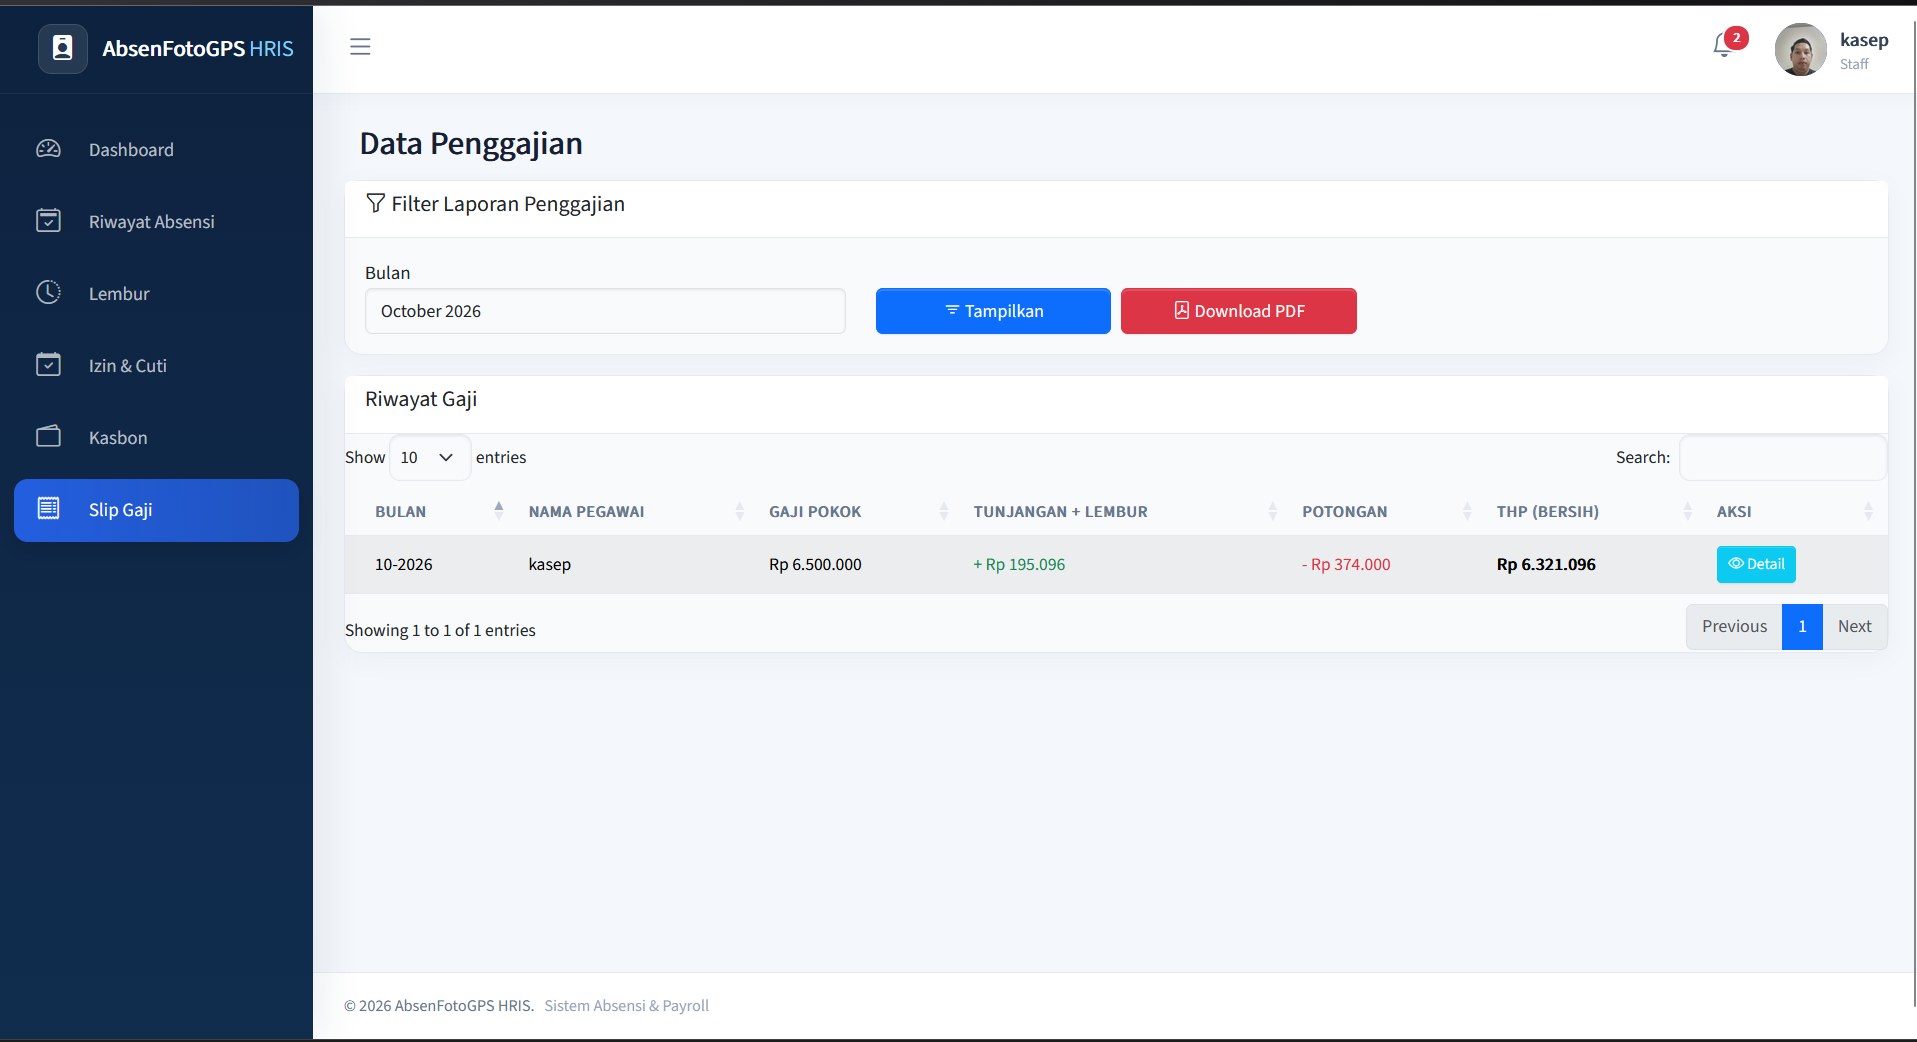Image resolution: width=1917 pixels, height=1042 pixels.
Task: Click the Tampilkan button
Action: click(x=993, y=311)
